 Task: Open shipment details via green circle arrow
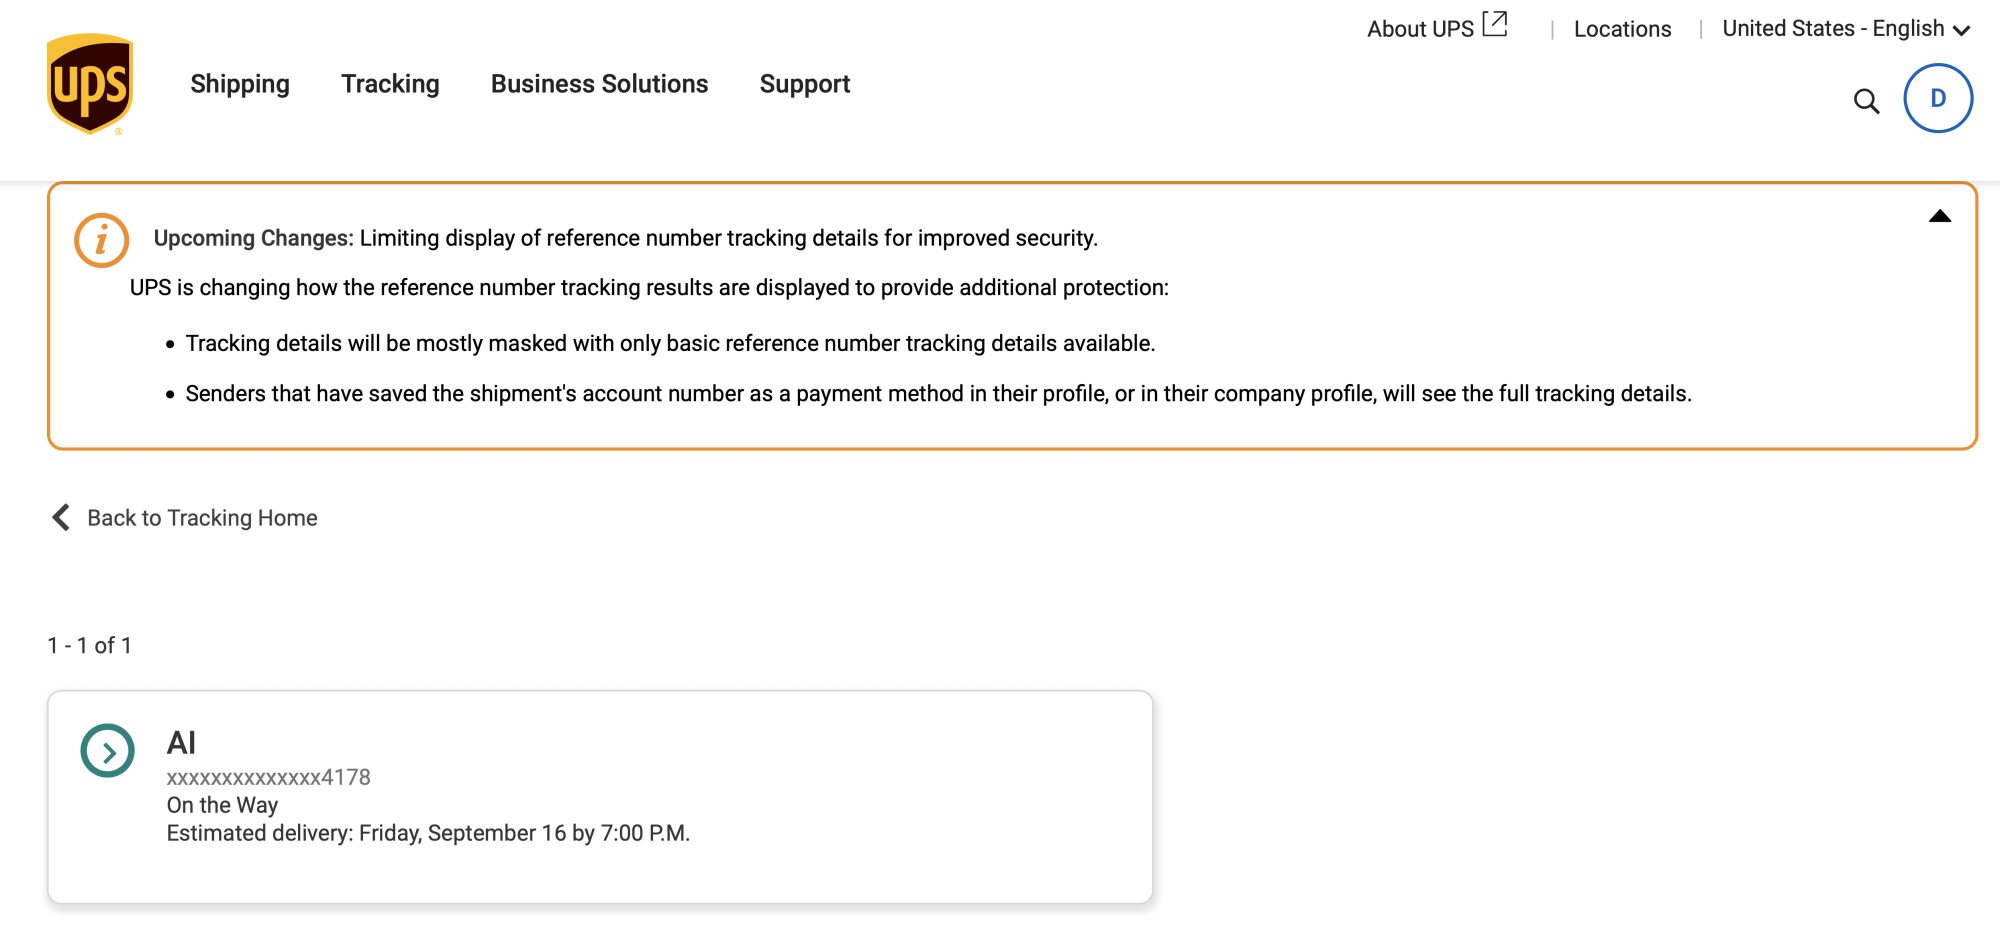coord(107,751)
